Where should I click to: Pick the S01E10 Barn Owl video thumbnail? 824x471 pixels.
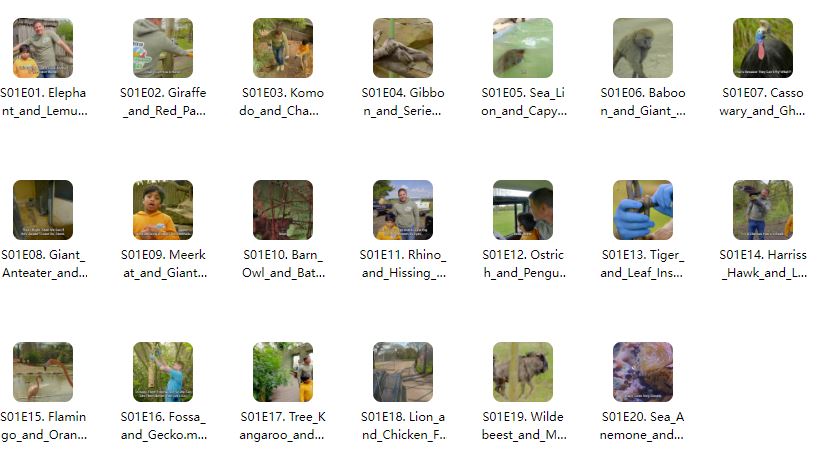(283, 210)
